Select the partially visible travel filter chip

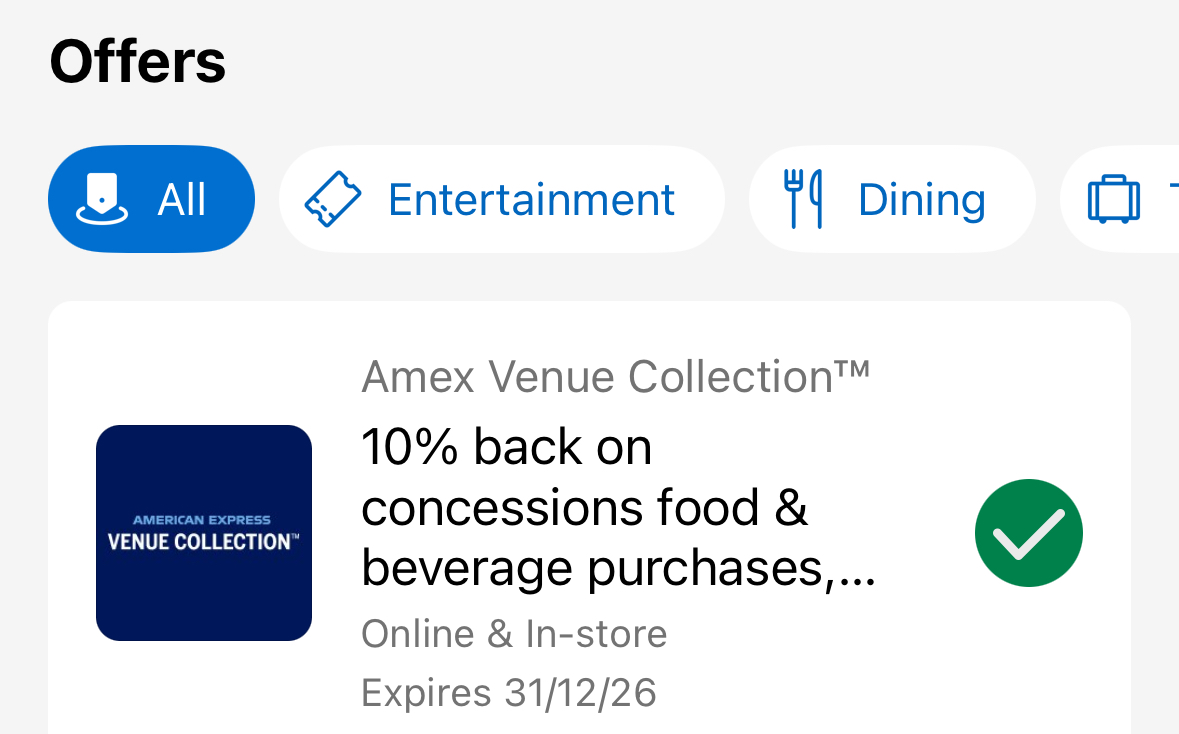pos(1120,199)
